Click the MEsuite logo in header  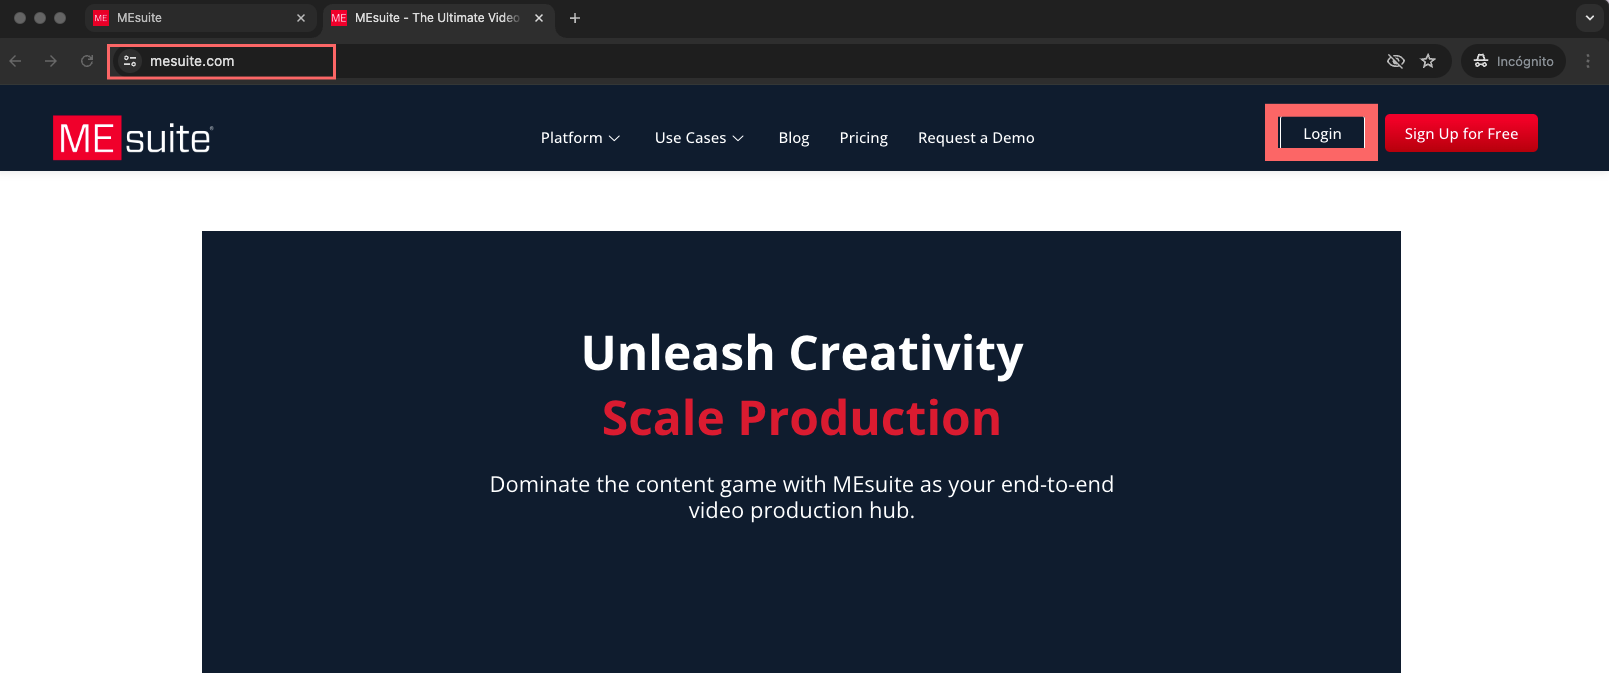click(133, 138)
